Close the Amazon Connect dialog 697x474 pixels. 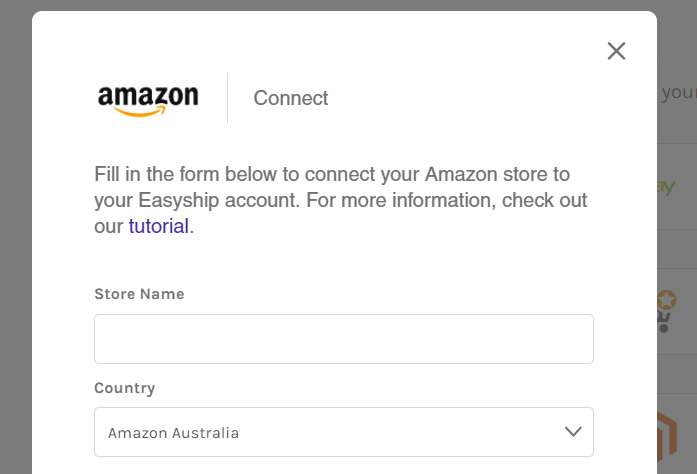tap(616, 51)
